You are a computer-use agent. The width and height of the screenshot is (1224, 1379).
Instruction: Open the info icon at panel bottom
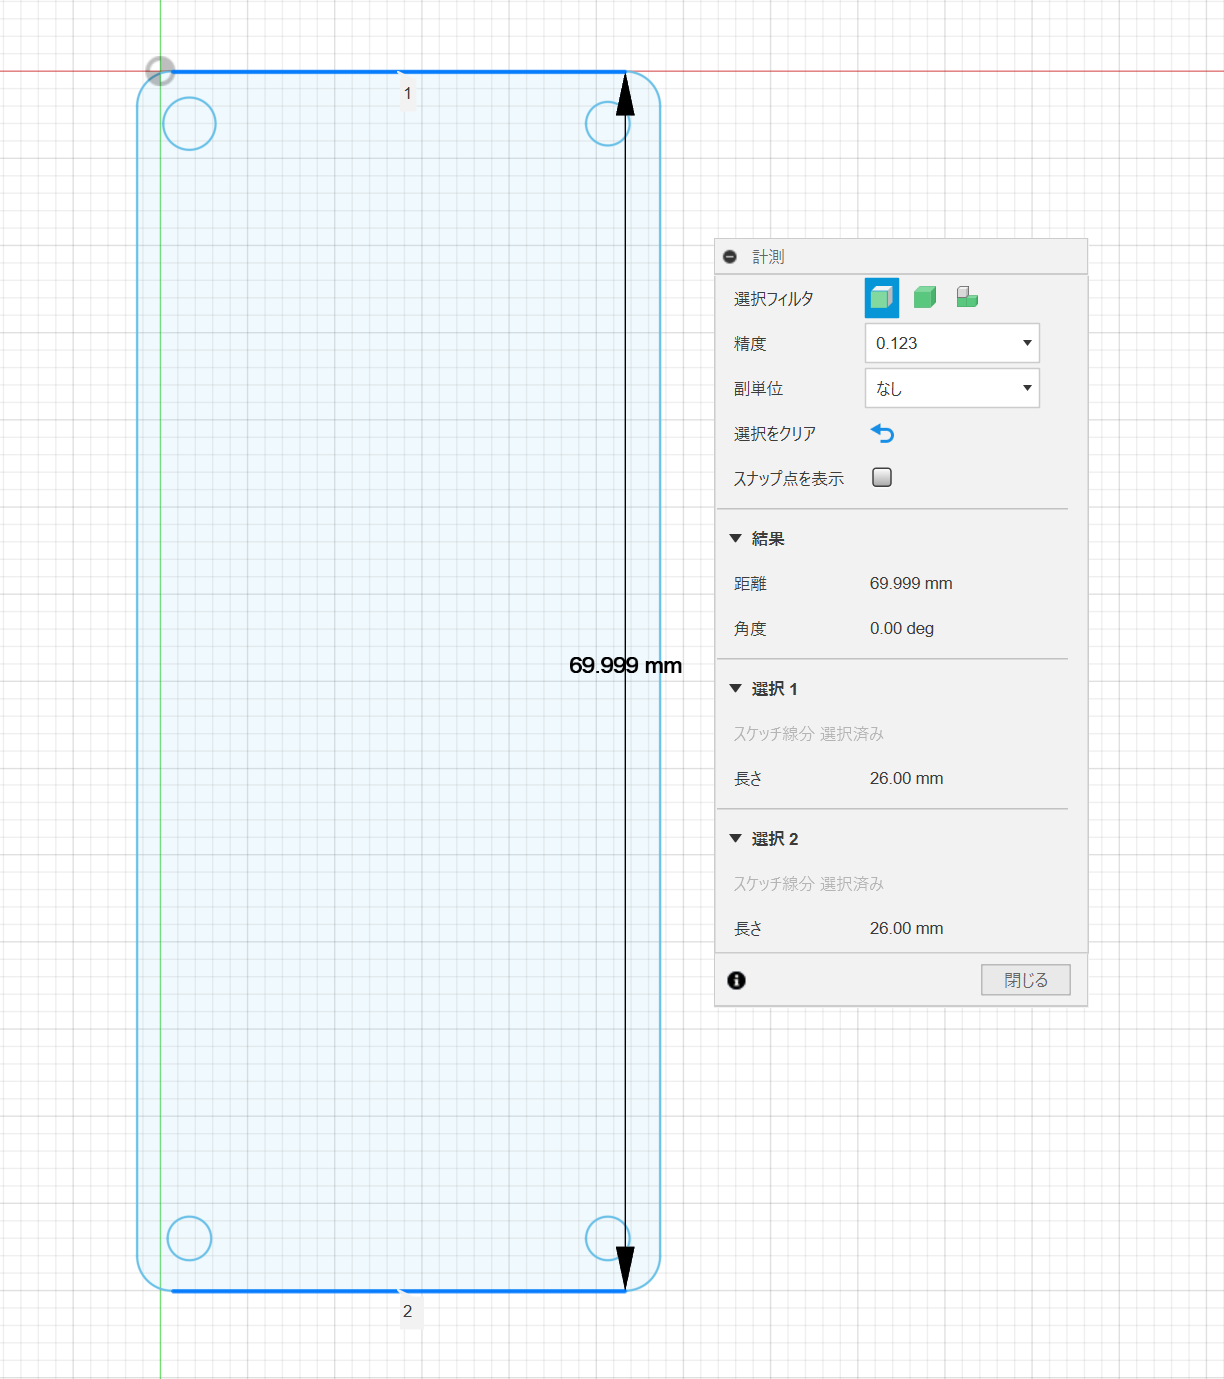(737, 980)
